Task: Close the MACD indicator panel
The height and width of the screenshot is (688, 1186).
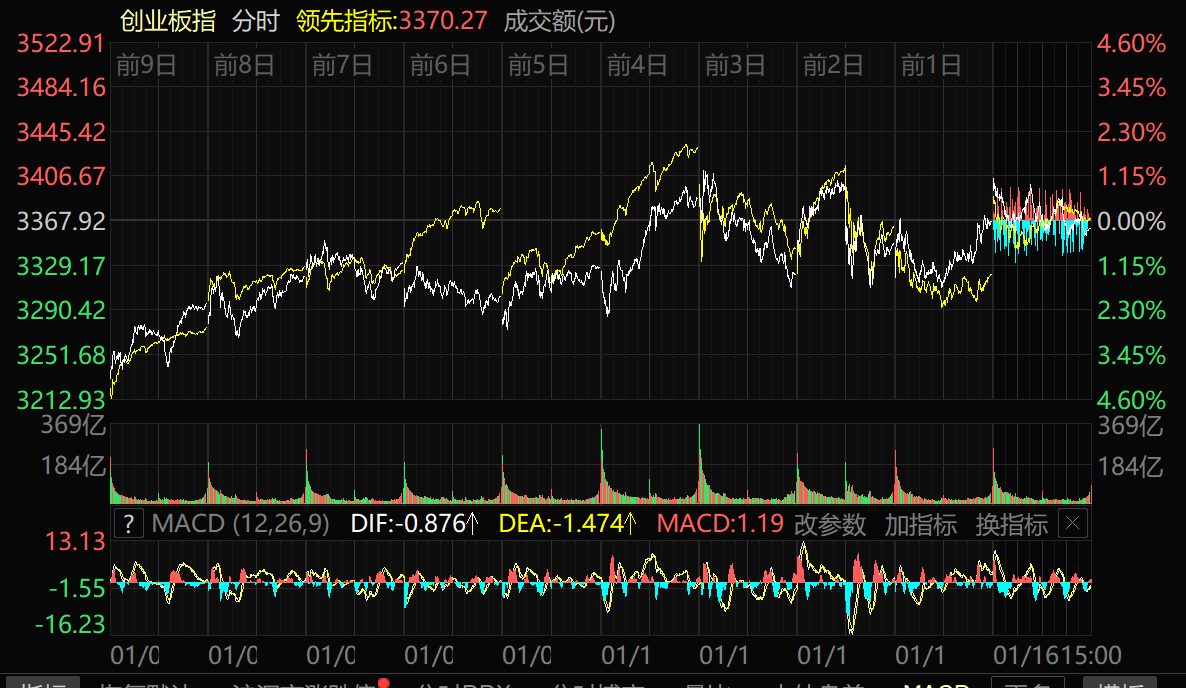Action: coord(1072,523)
